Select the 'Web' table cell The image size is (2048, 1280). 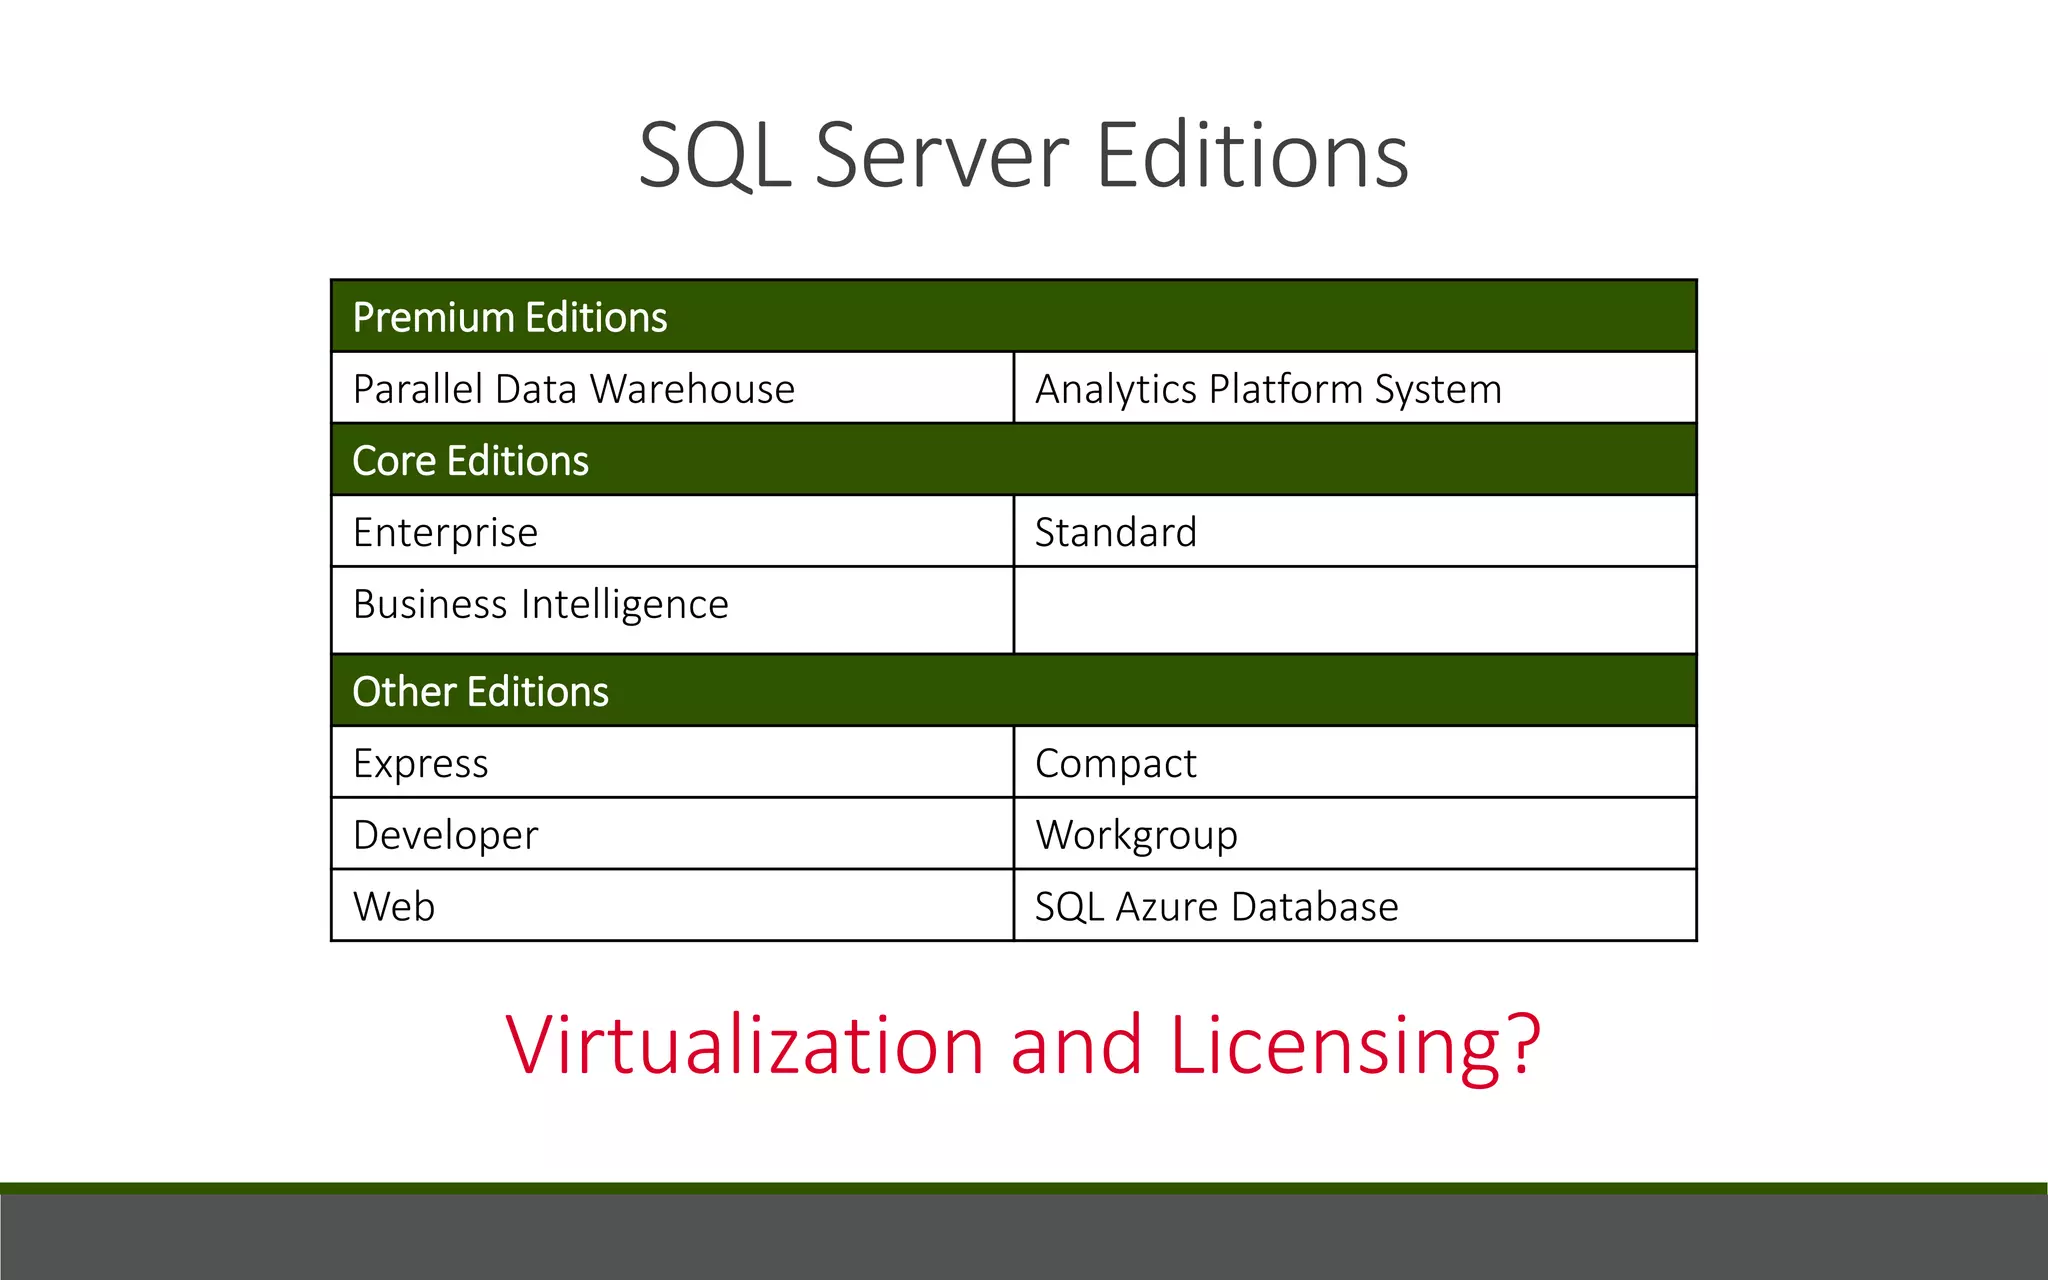tap(672, 905)
